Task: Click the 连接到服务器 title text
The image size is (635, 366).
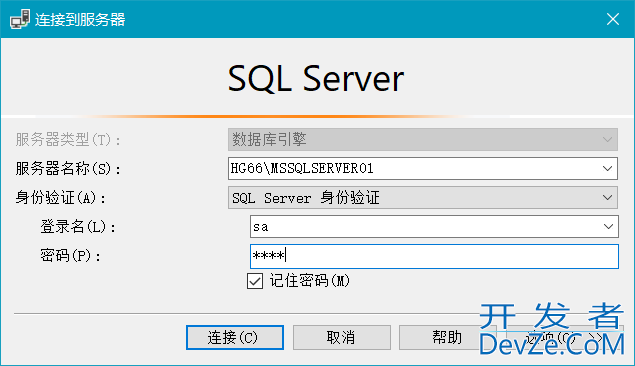Action: click(80, 19)
